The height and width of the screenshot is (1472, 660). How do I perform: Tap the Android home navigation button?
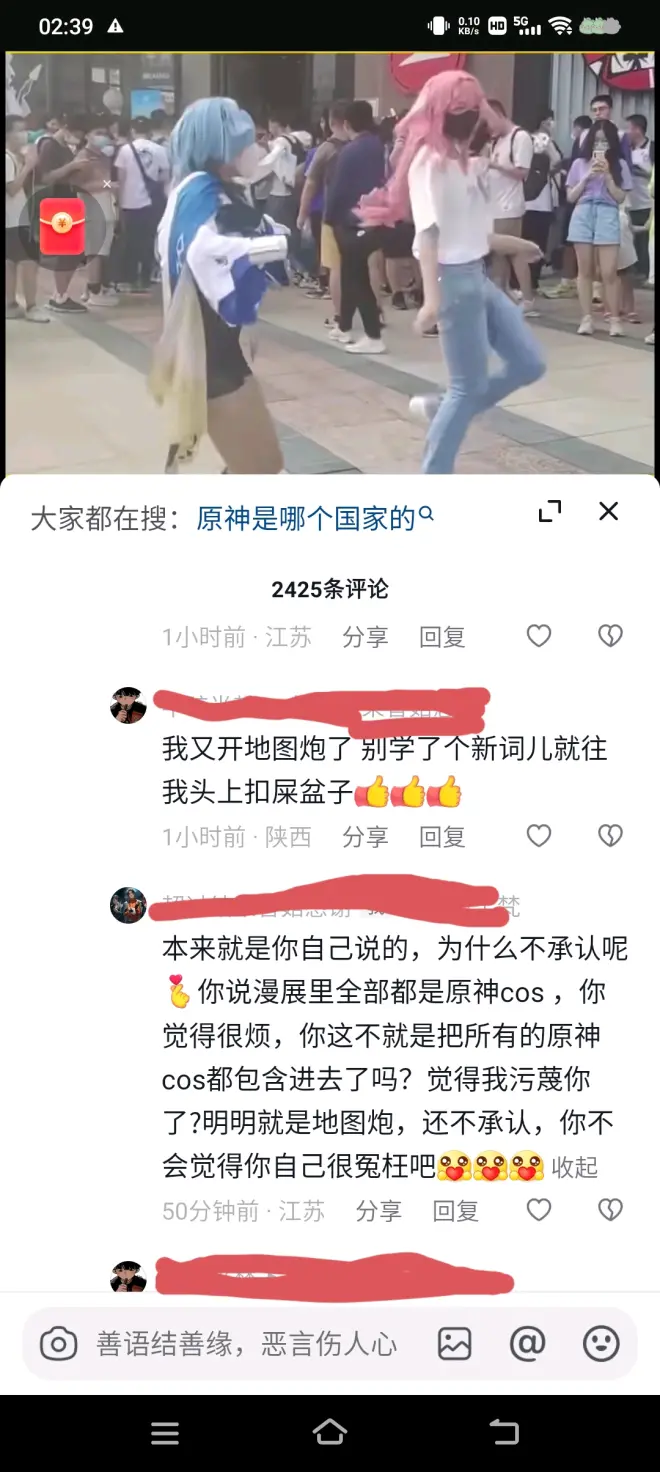pos(330,1432)
